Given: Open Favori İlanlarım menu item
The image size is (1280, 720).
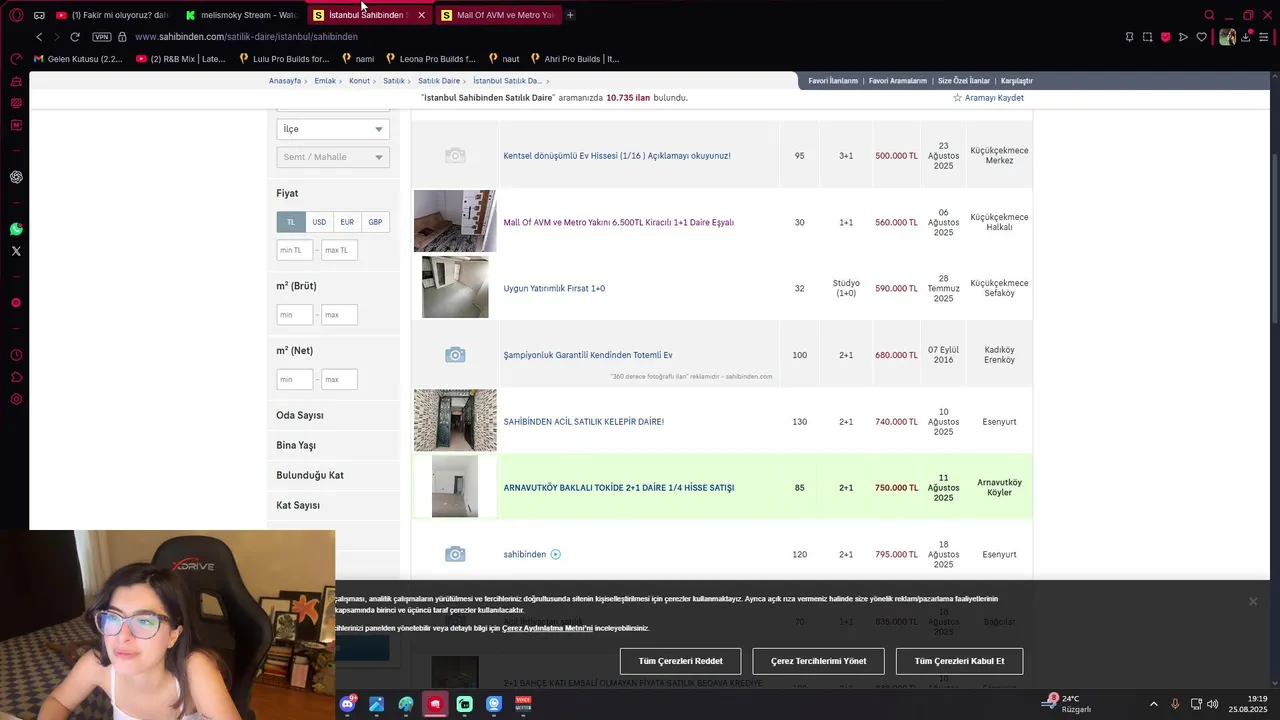Looking at the screenshot, I should [x=833, y=81].
